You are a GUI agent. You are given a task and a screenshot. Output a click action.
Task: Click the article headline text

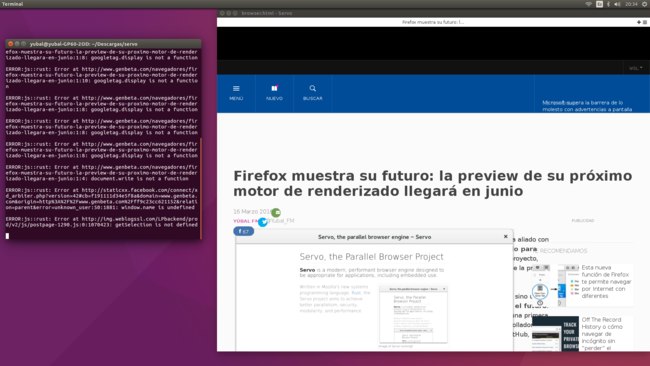tap(433, 183)
